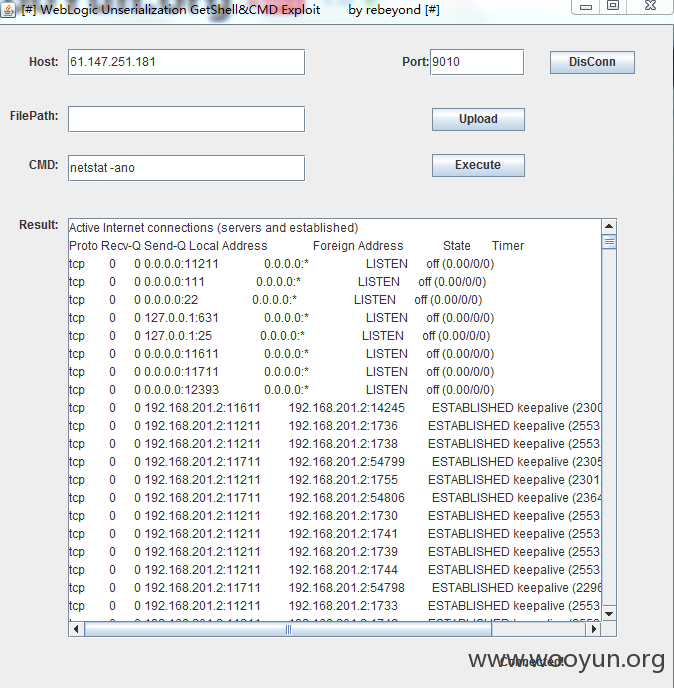Click the Java icon in title bar
674x688 pixels.
tap(8, 9)
